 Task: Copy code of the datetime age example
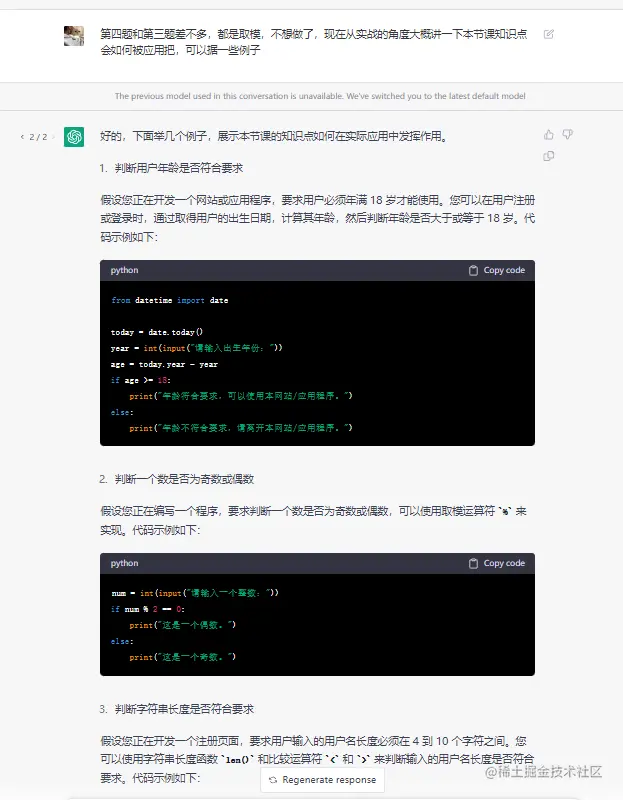point(497,270)
